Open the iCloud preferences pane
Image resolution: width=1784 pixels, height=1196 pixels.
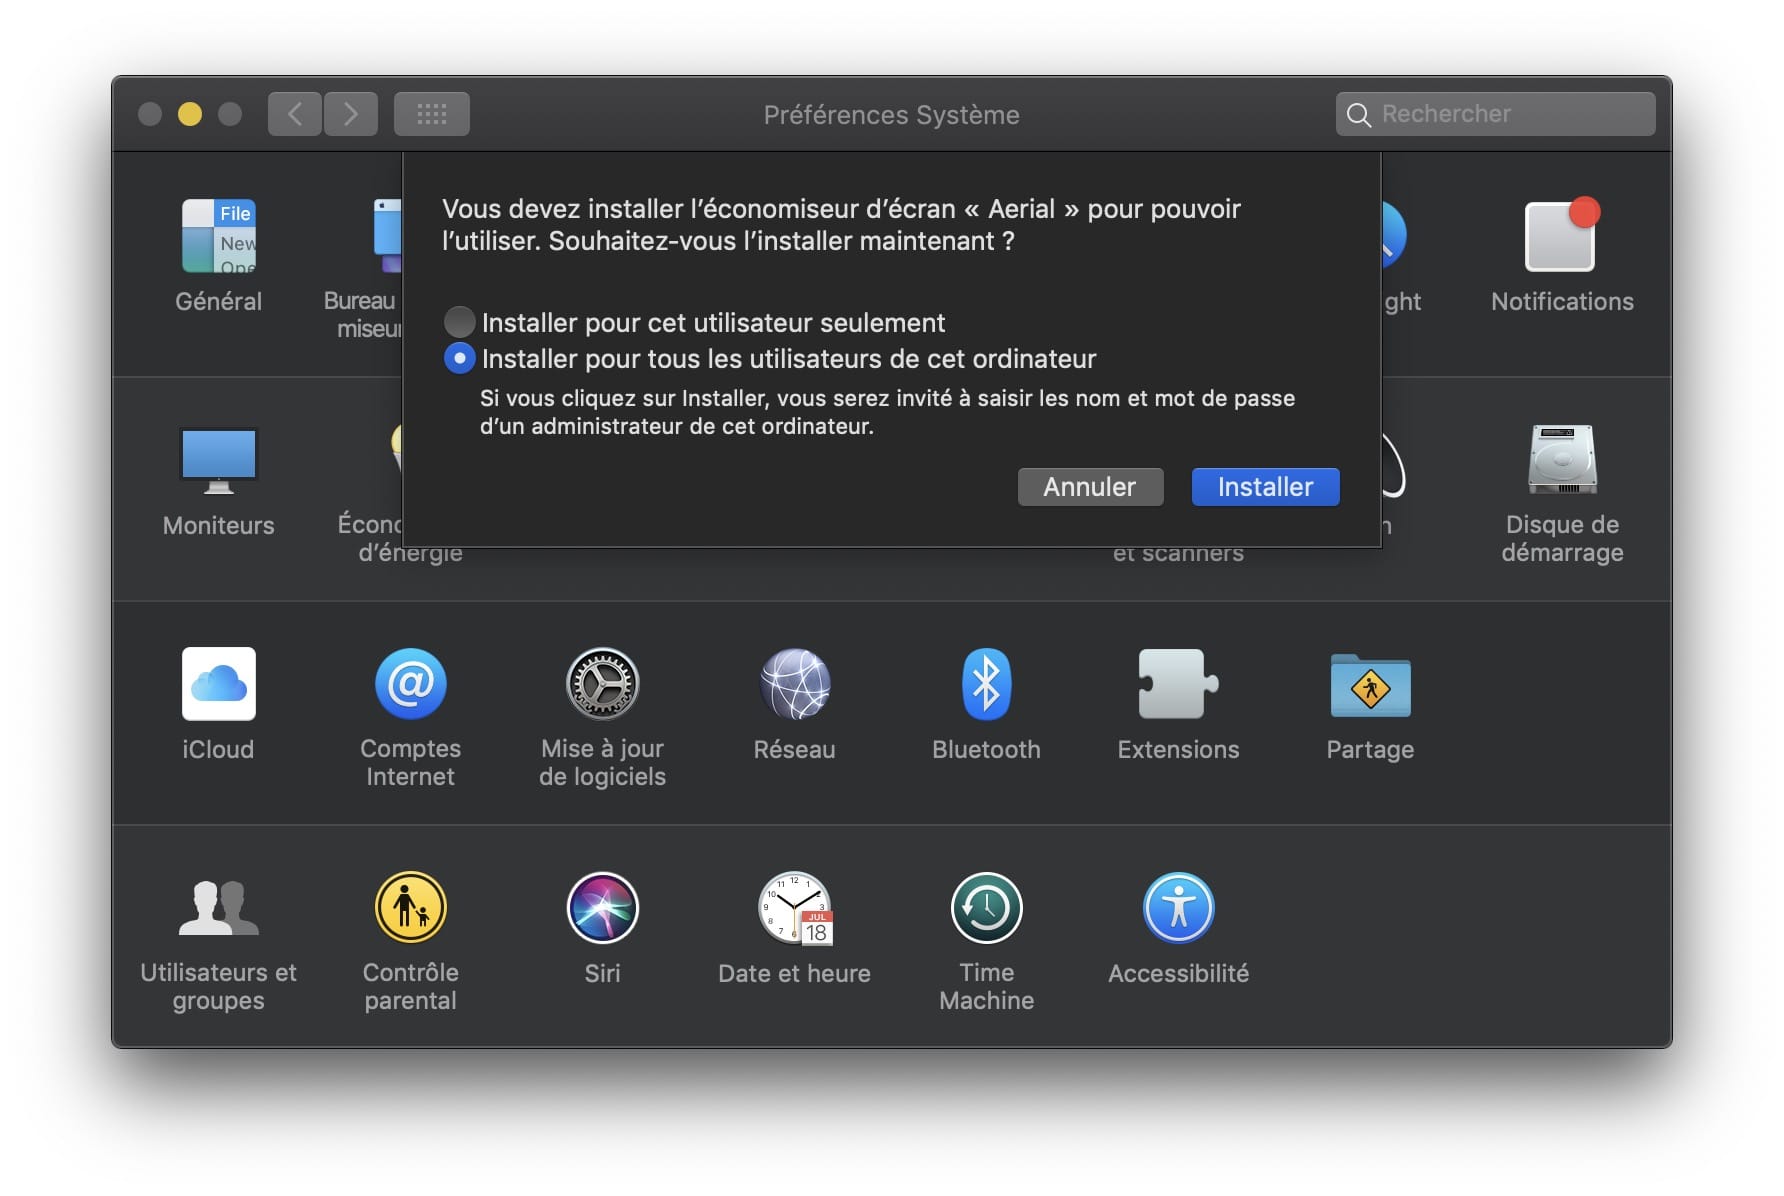(218, 684)
